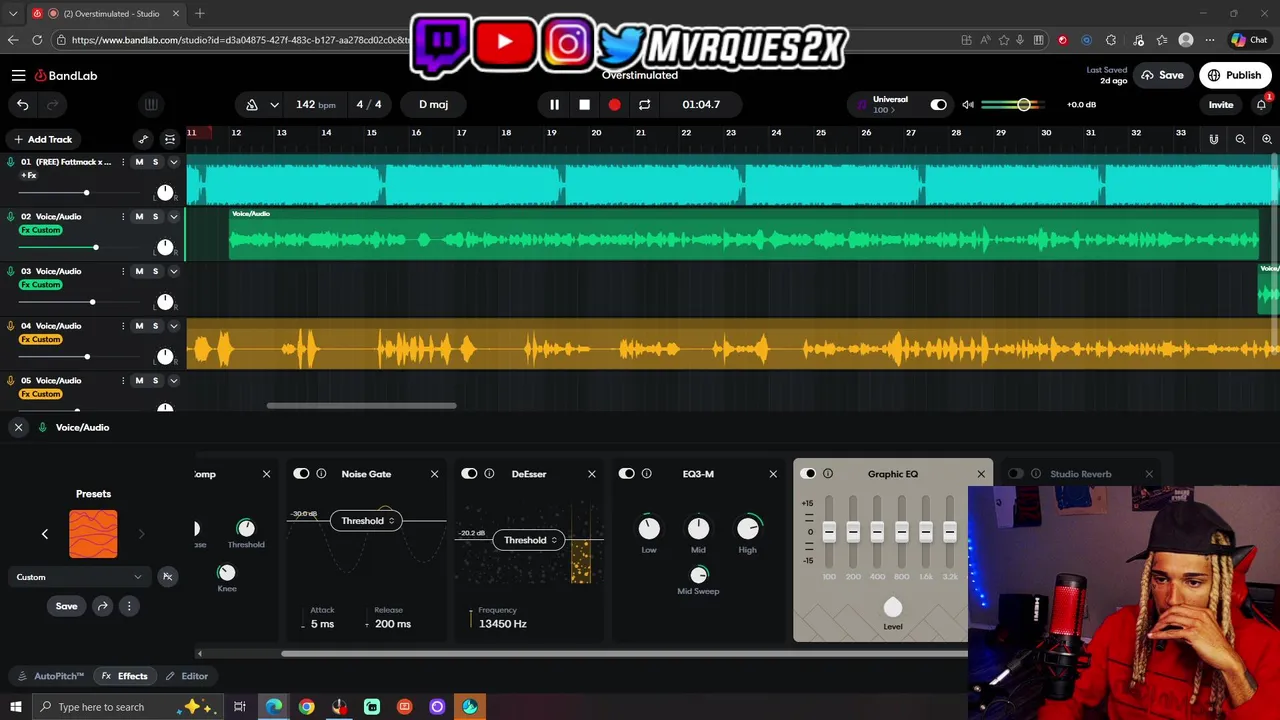
Task: Open info for DeEsser effect
Action: (489, 474)
